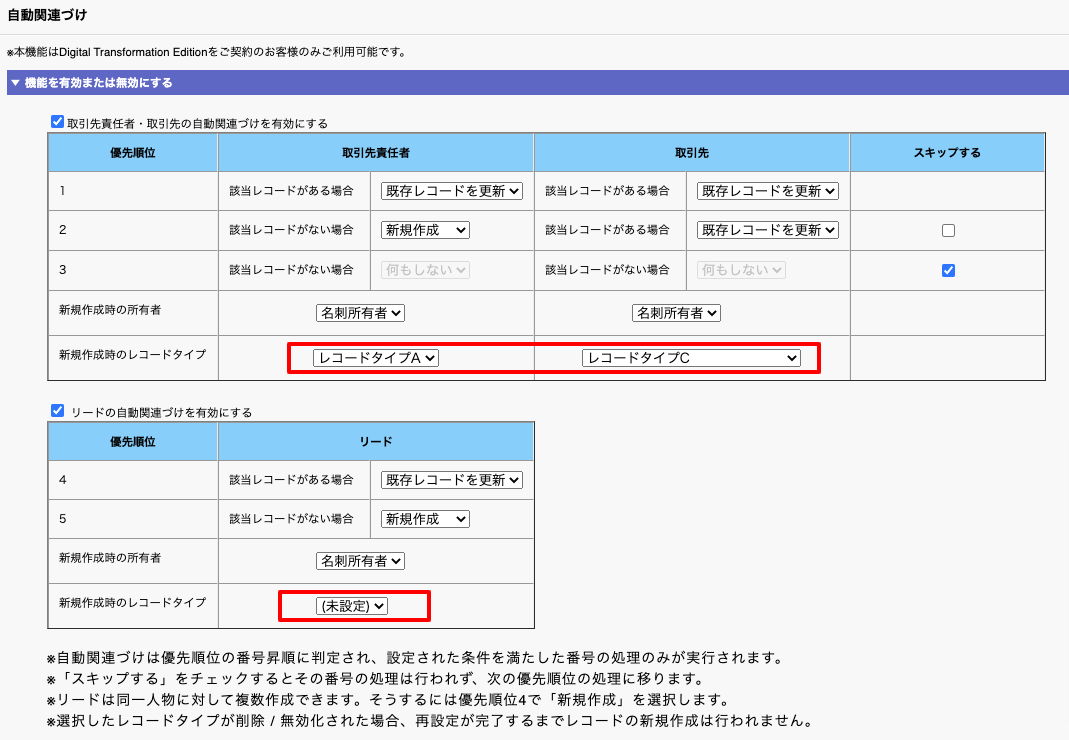Open the レコードタイプA dropdown
Viewport: 1069px width, 740px height.
pos(376,357)
